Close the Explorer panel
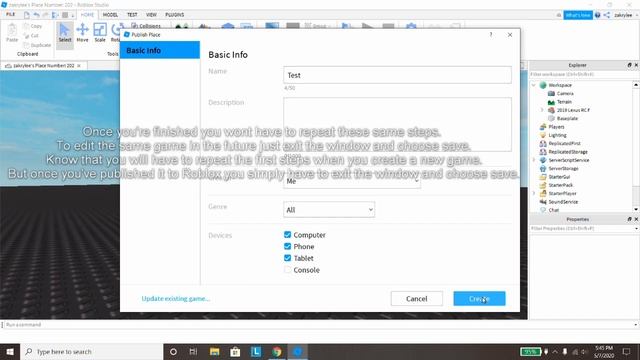The width and height of the screenshot is (640, 360). [x=636, y=65]
